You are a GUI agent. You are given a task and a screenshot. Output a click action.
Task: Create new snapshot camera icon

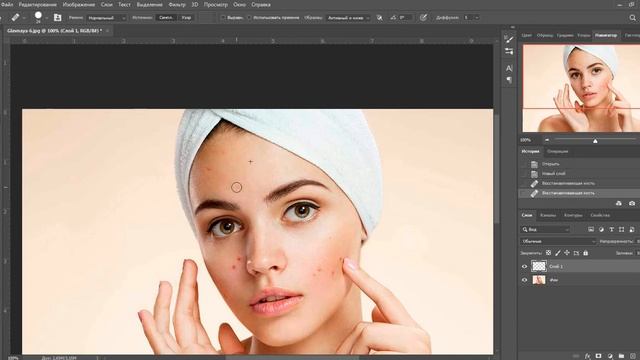pyautogui.click(x=632, y=203)
